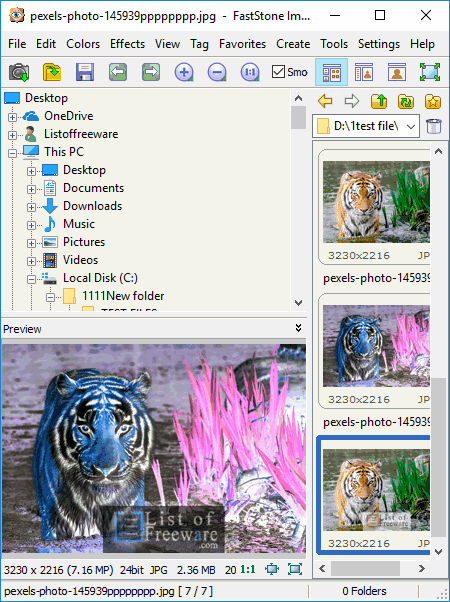Select the thumbnail browser view layout icon
Viewport: 450px width, 602px height.
pyautogui.click(x=331, y=72)
